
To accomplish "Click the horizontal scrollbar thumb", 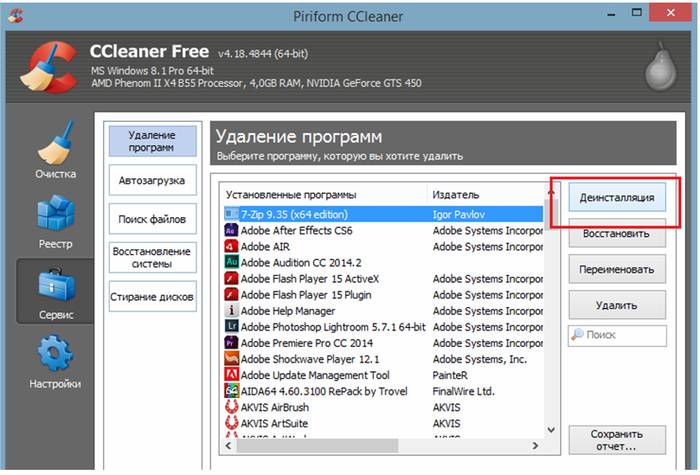I will [317, 445].
